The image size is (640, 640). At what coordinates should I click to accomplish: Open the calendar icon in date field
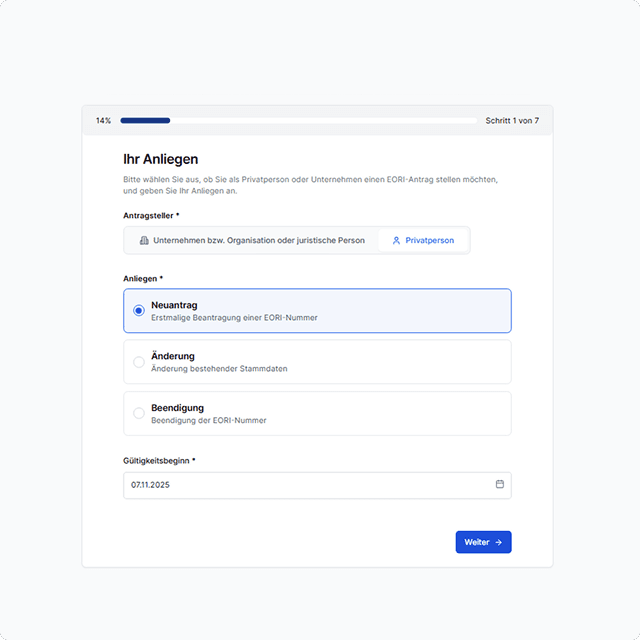[x=500, y=484]
